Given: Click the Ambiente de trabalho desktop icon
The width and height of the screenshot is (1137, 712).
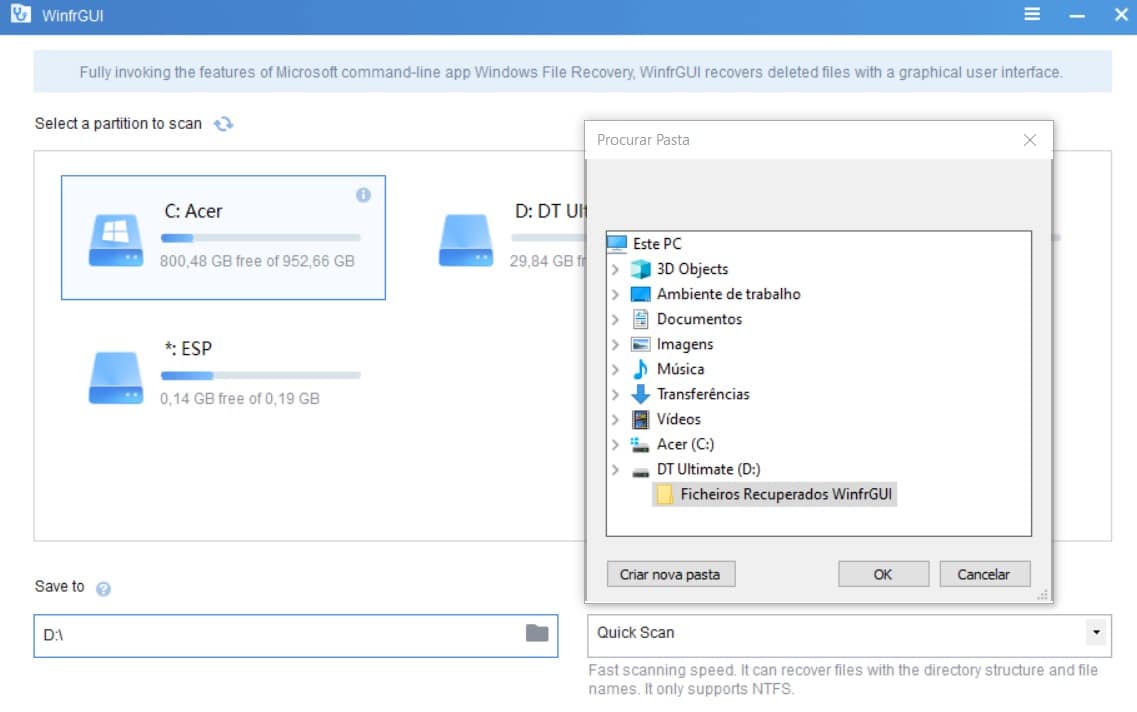Looking at the screenshot, I should point(640,294).
